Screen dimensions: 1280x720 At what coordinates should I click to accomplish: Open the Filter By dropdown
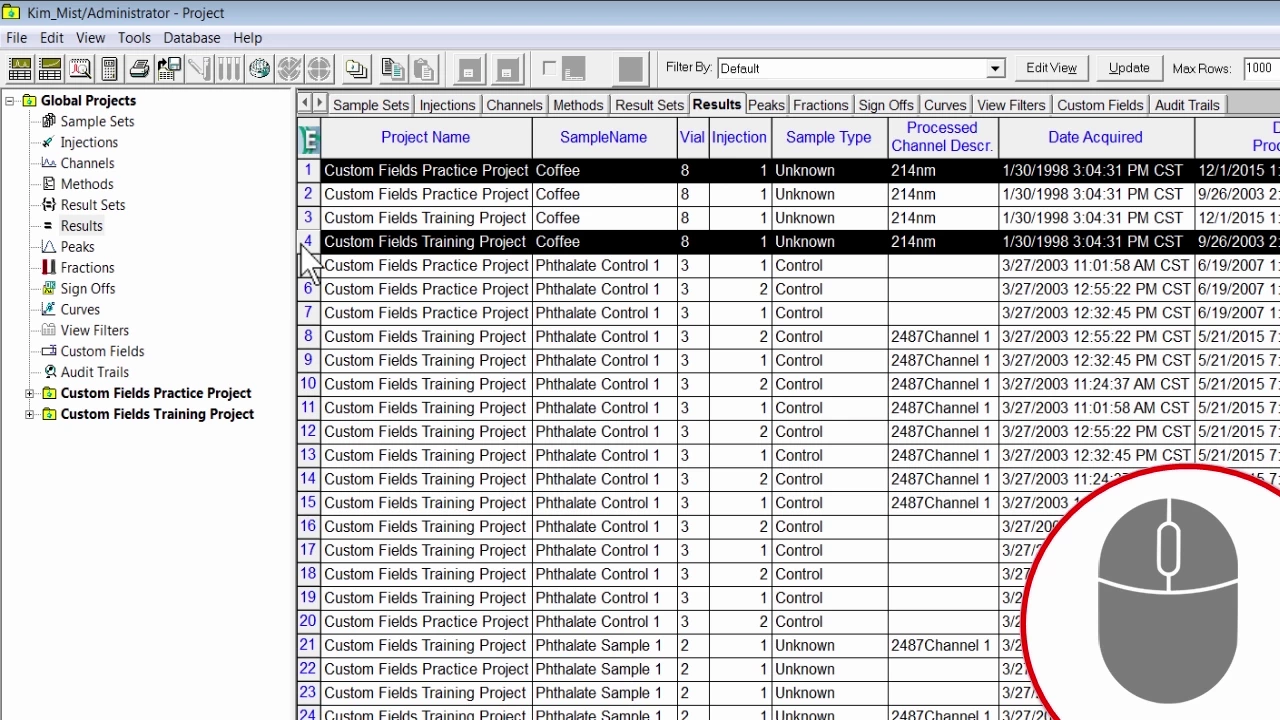pyautogui.click(x=995, y=69)
